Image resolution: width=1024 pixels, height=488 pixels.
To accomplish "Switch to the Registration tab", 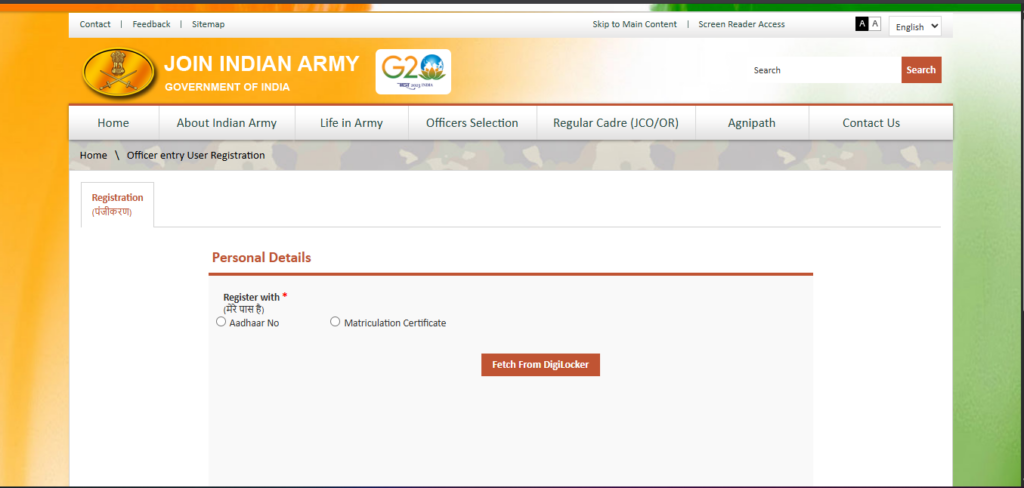I will [x=117, y=204].
